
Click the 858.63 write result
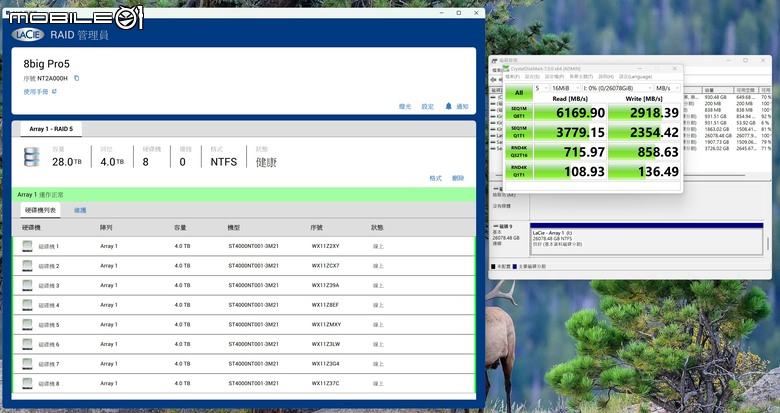pyautogui.click(x=644, y=152)
